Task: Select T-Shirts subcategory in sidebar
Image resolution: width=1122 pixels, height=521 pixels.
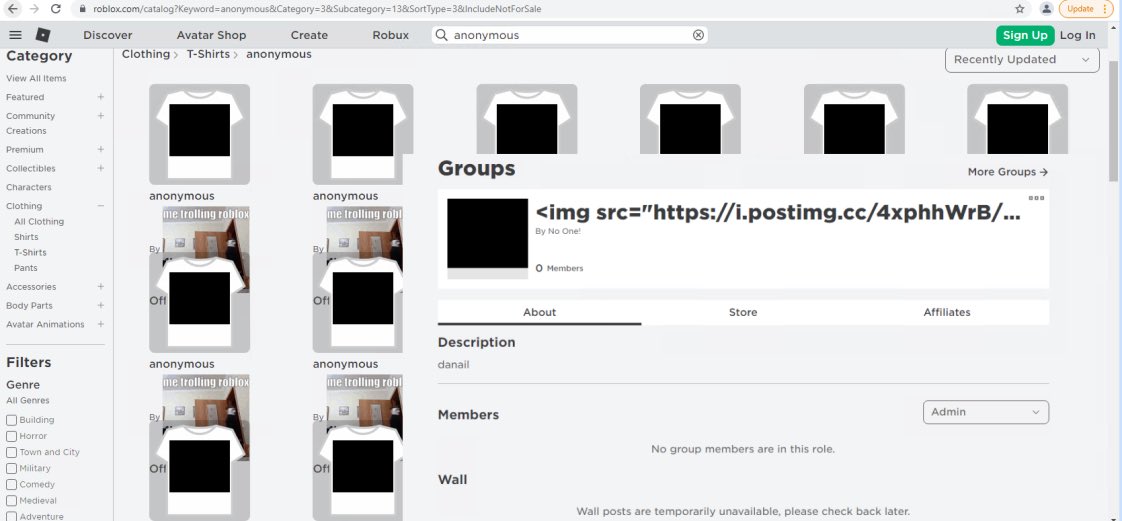Action: pos(30,252)
